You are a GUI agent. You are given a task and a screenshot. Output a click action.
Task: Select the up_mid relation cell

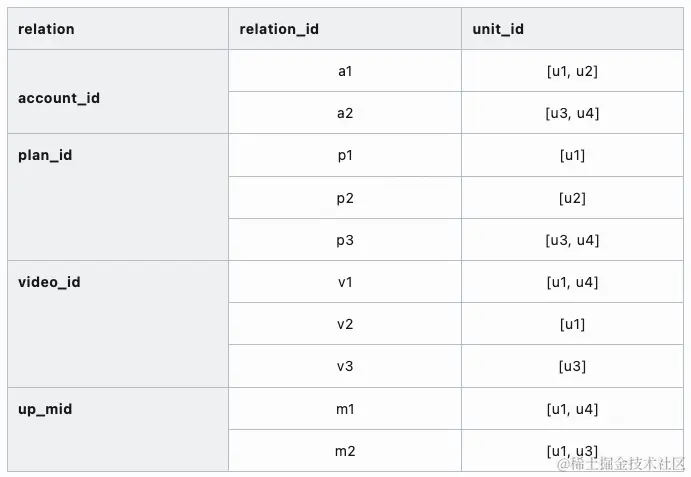(x=118, y=429)
